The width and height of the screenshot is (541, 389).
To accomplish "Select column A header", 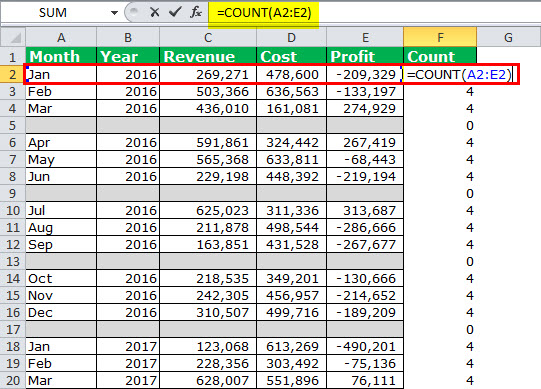I will (x=61, y=37).
